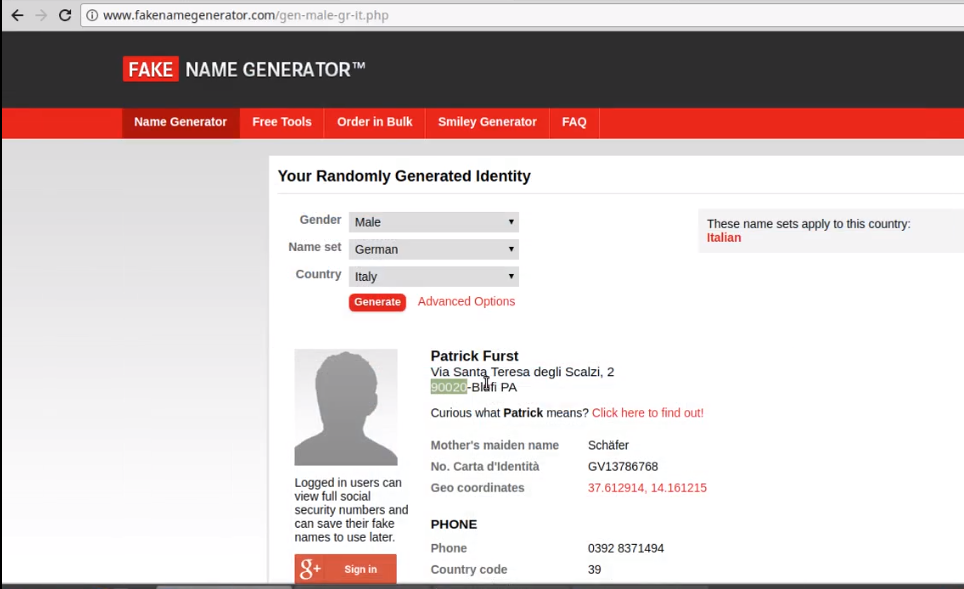
Task: Expand the Country dropdown showing Italy
Action: (x=433, y=276)
